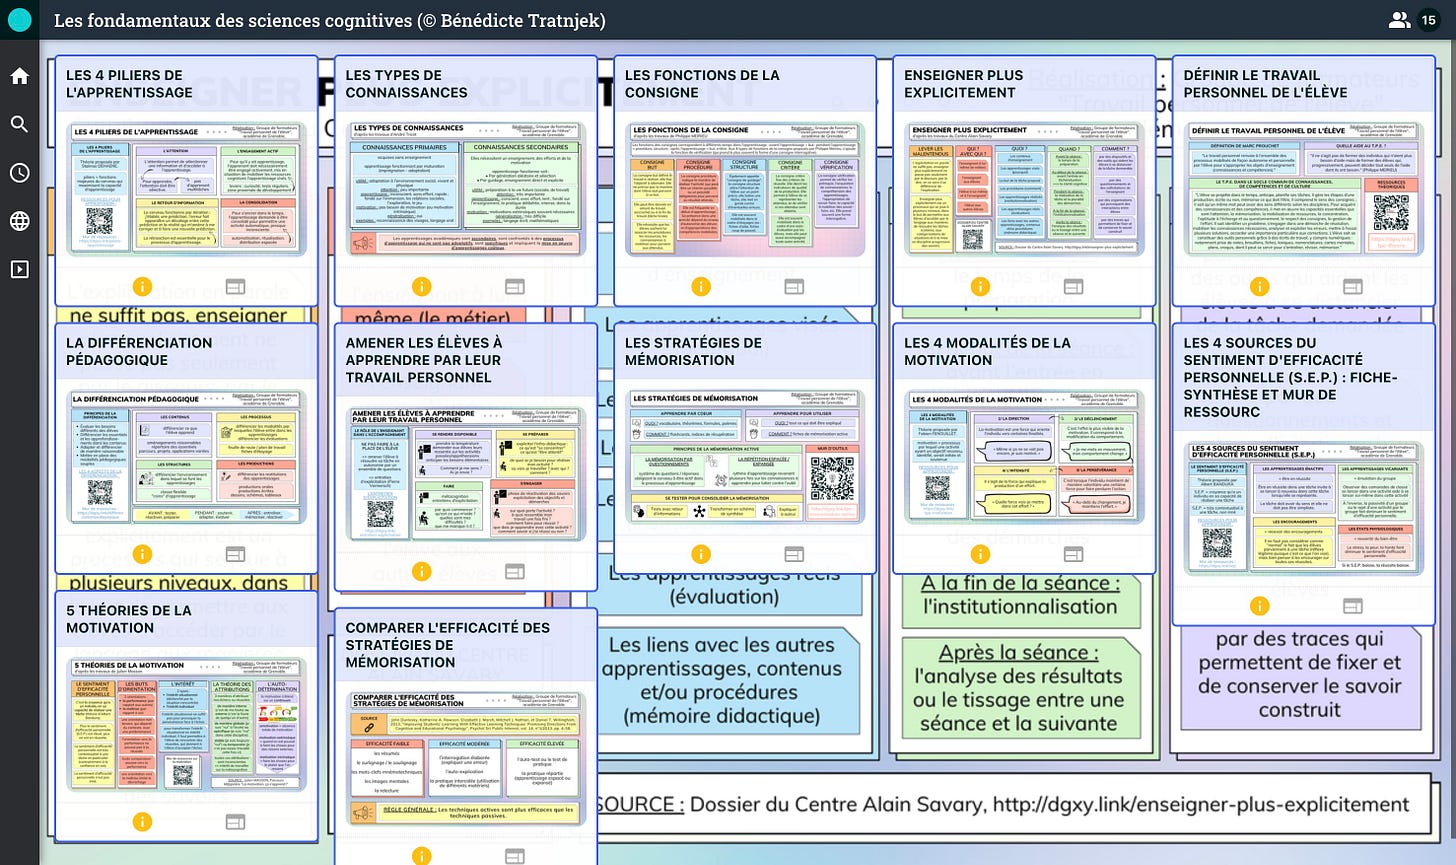Viewport: 1456px width, 865px height.
Task: Click card title '5 THÉORIES DE LA MOTIVATION'
Action: tap(129, 619)
